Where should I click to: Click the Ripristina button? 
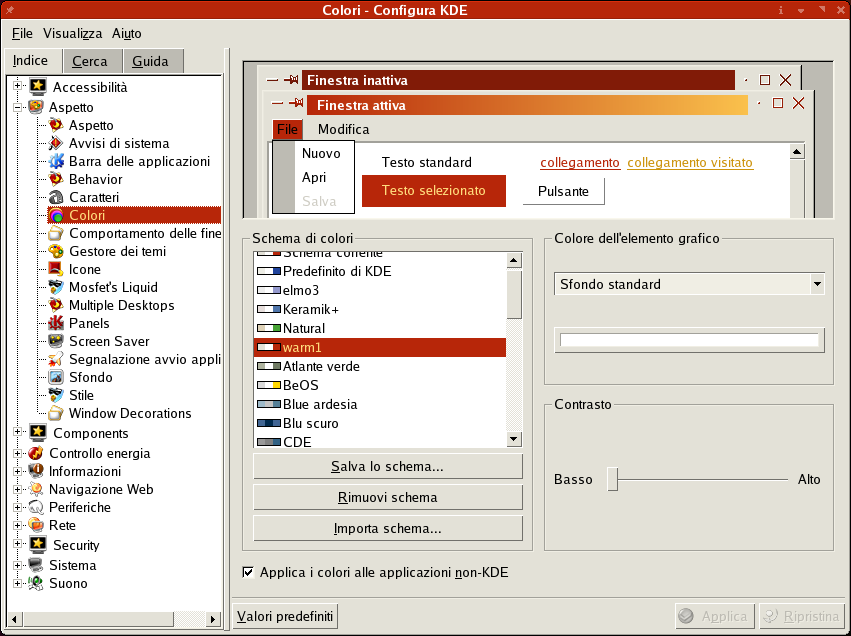802,616
